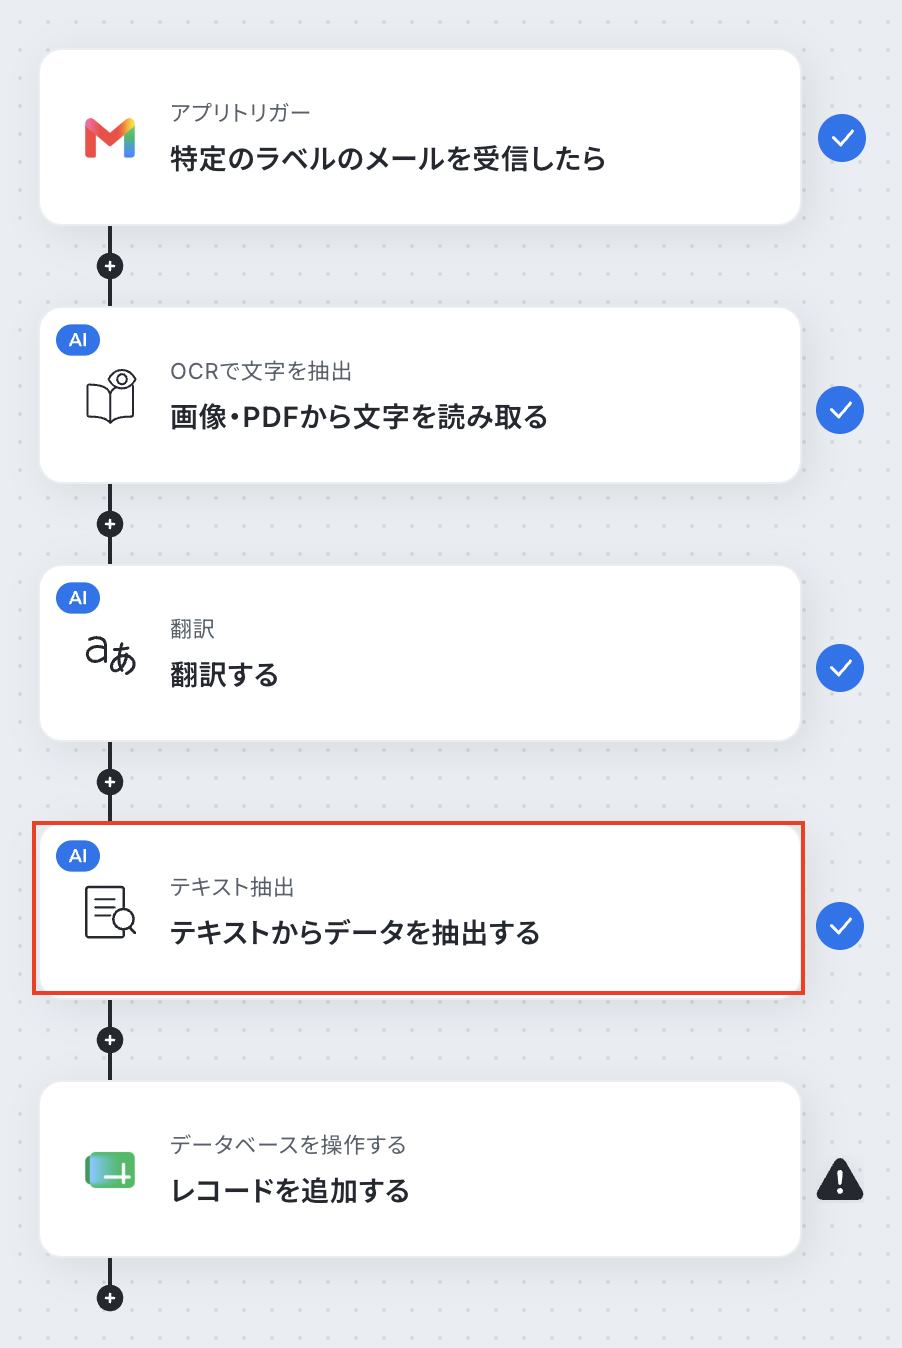Add a step below the Gmail trigger
This screenshot has width=902, height=1348.
110,266
